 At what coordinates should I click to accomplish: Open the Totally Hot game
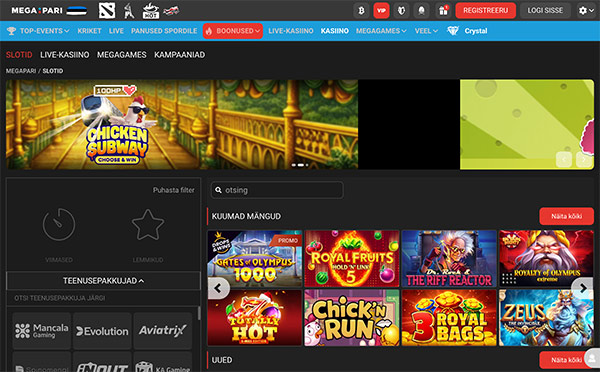click(x=254, y=318)
